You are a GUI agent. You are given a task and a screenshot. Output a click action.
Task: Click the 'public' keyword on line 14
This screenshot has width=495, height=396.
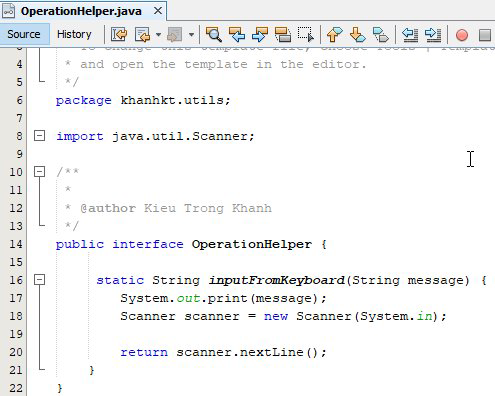[80, 244]
